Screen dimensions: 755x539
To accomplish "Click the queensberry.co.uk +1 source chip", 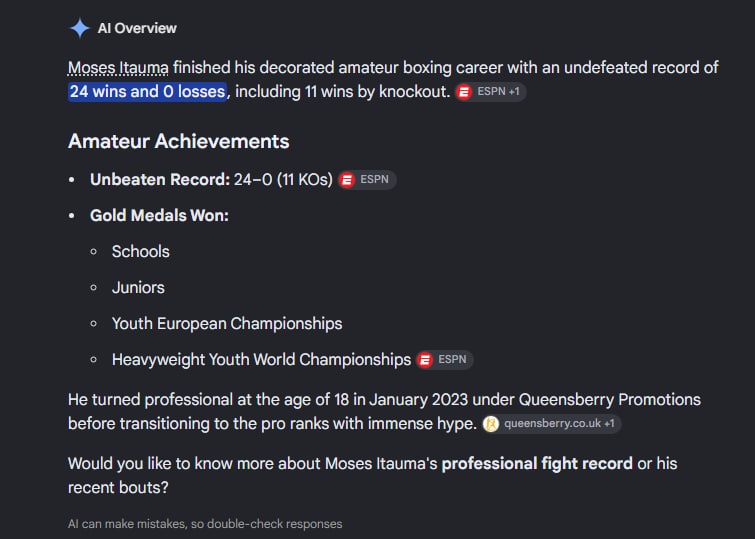I will click(x=552, y=424).
